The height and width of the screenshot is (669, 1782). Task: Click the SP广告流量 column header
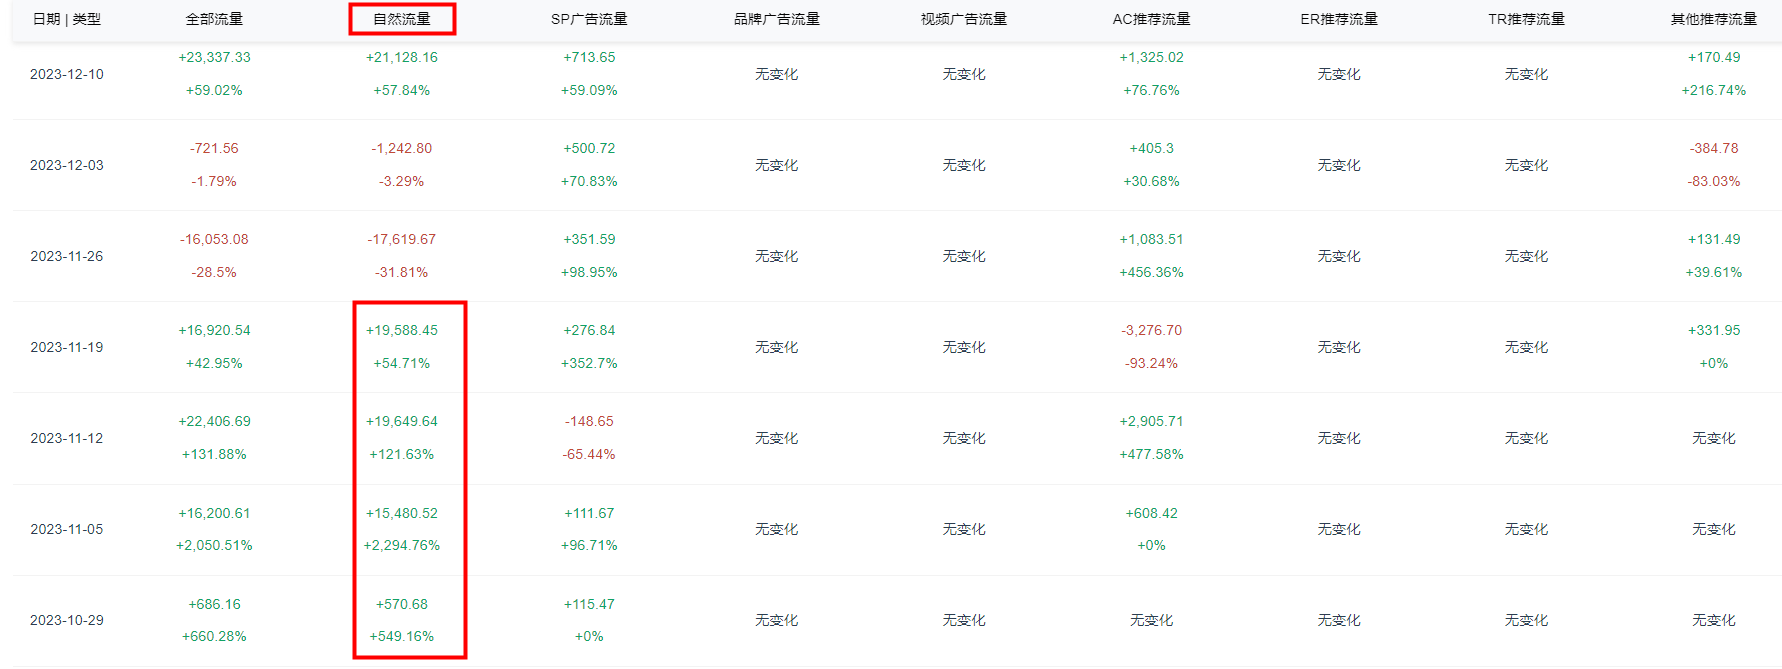click(589, 19)
